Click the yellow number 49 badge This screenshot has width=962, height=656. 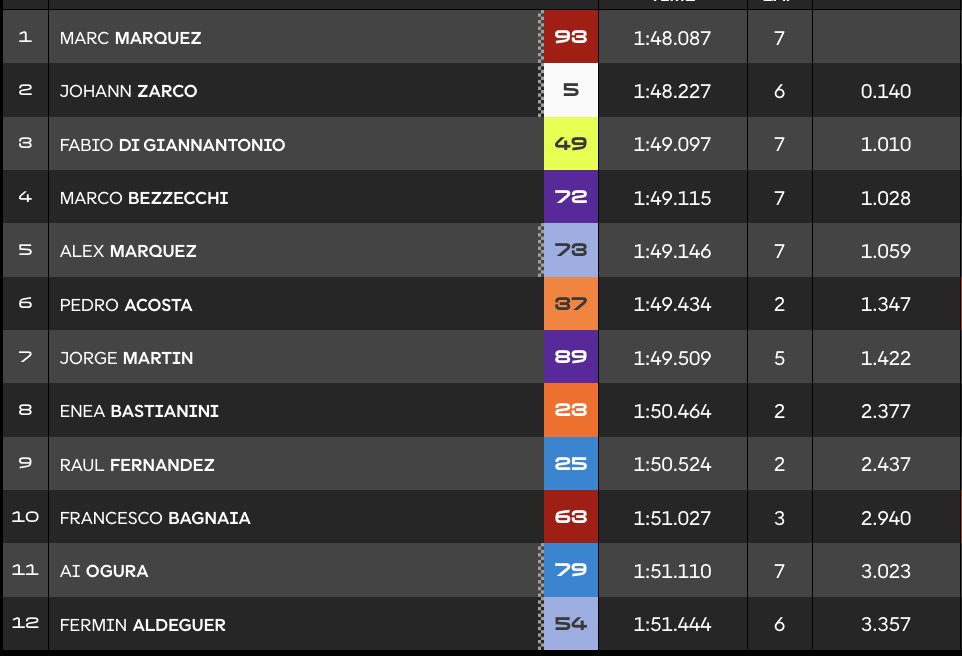coord(571,144)
